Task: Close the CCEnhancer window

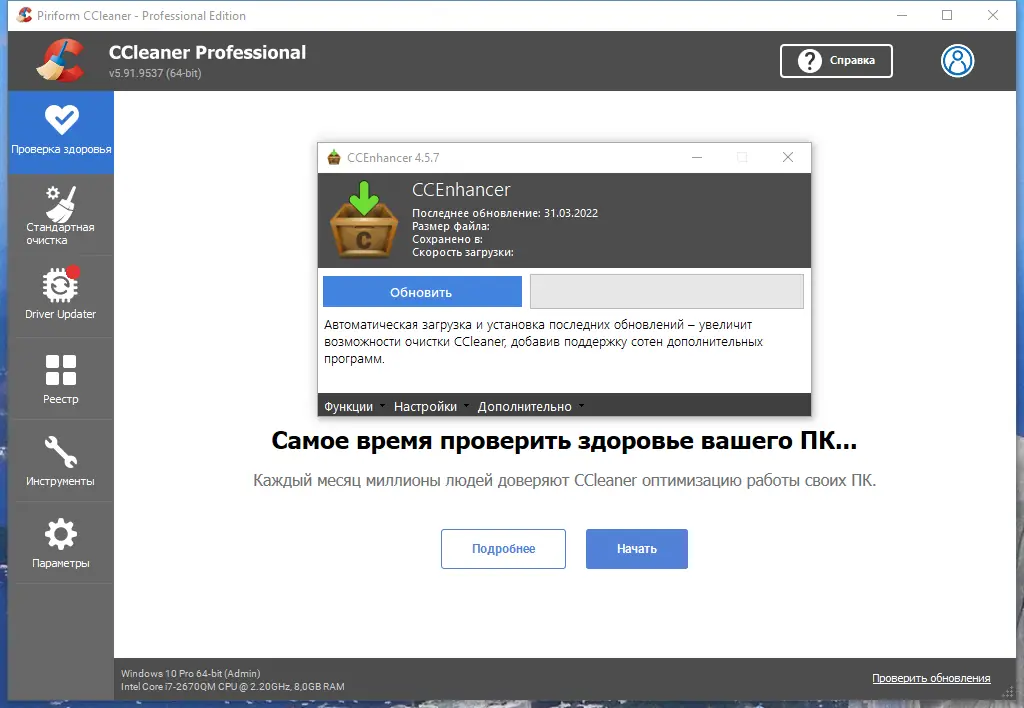Action: pyautogui.click(x=788, y=157)
